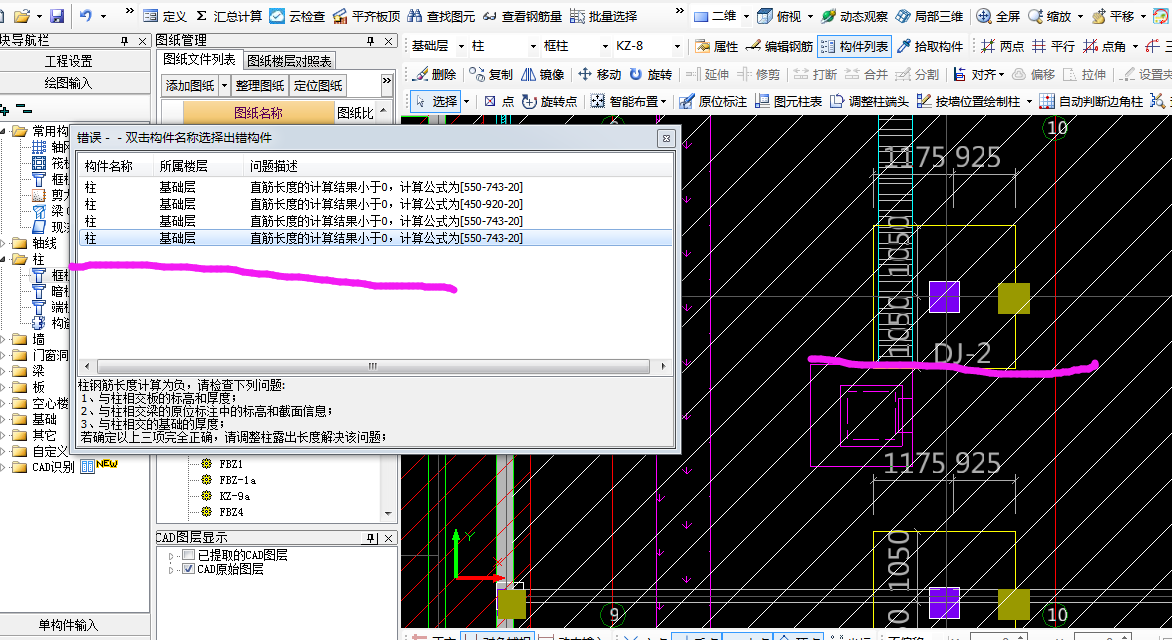
Task: Expand 已提取的CAD图层 tree node
Action: (x=171, y=556)
